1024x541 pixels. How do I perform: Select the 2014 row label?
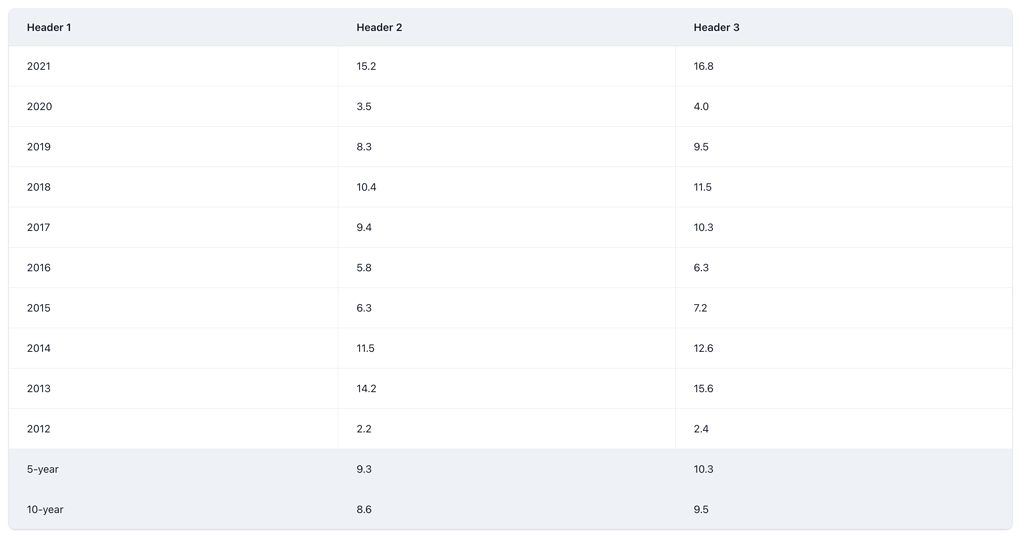39,348
